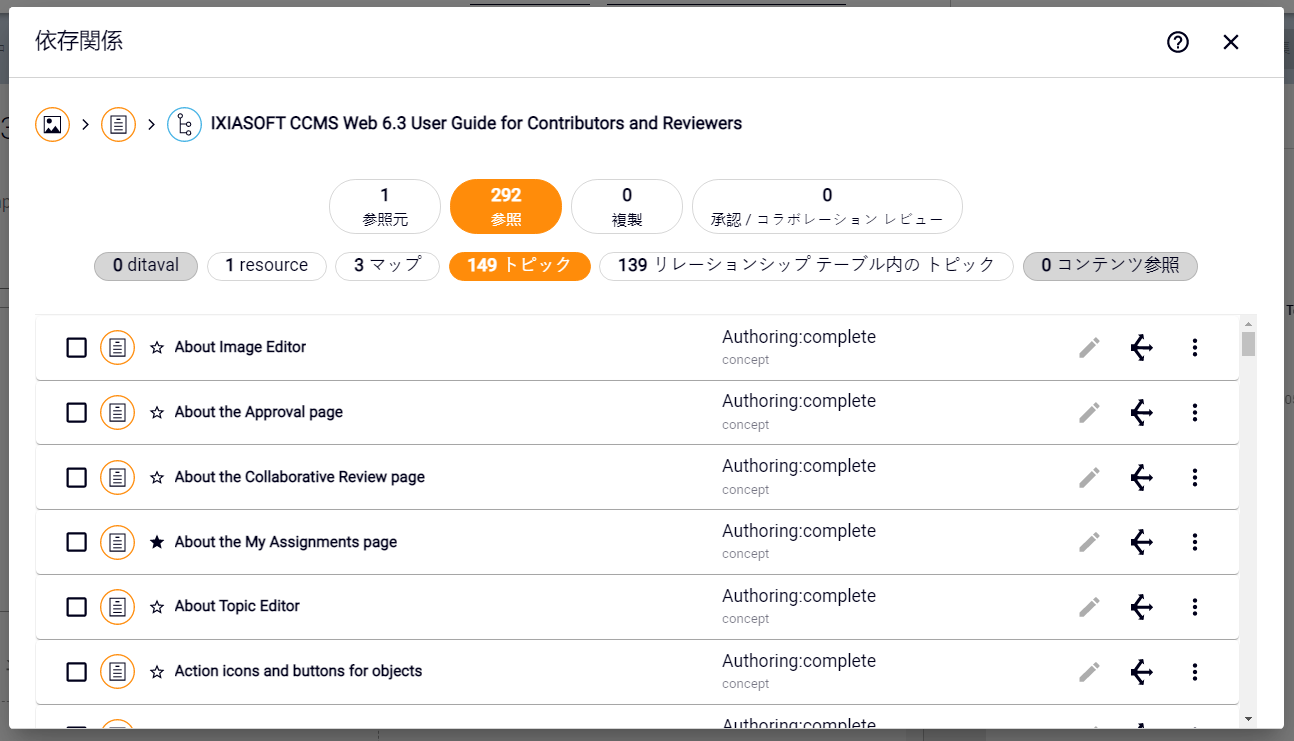Image resolution: width=1294 pixels, height=741 pixels.
Task: Click the topic document breadcrumb icon
Action: point(118,124)
